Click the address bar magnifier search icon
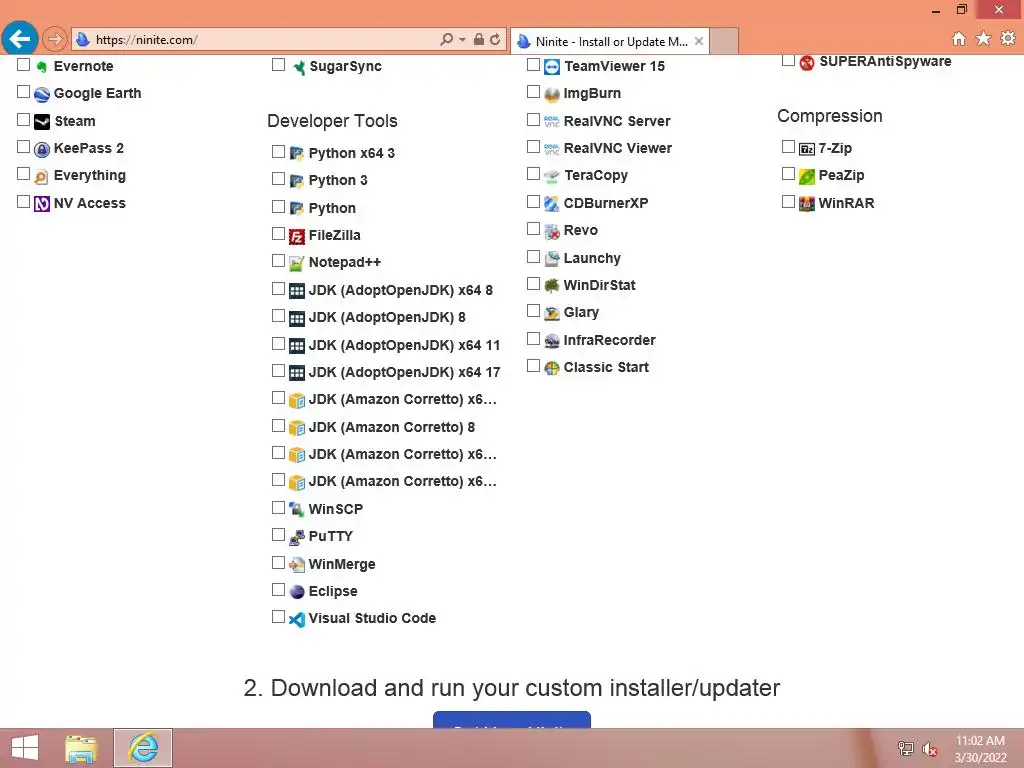The image size is (1024, 768). 447,39
